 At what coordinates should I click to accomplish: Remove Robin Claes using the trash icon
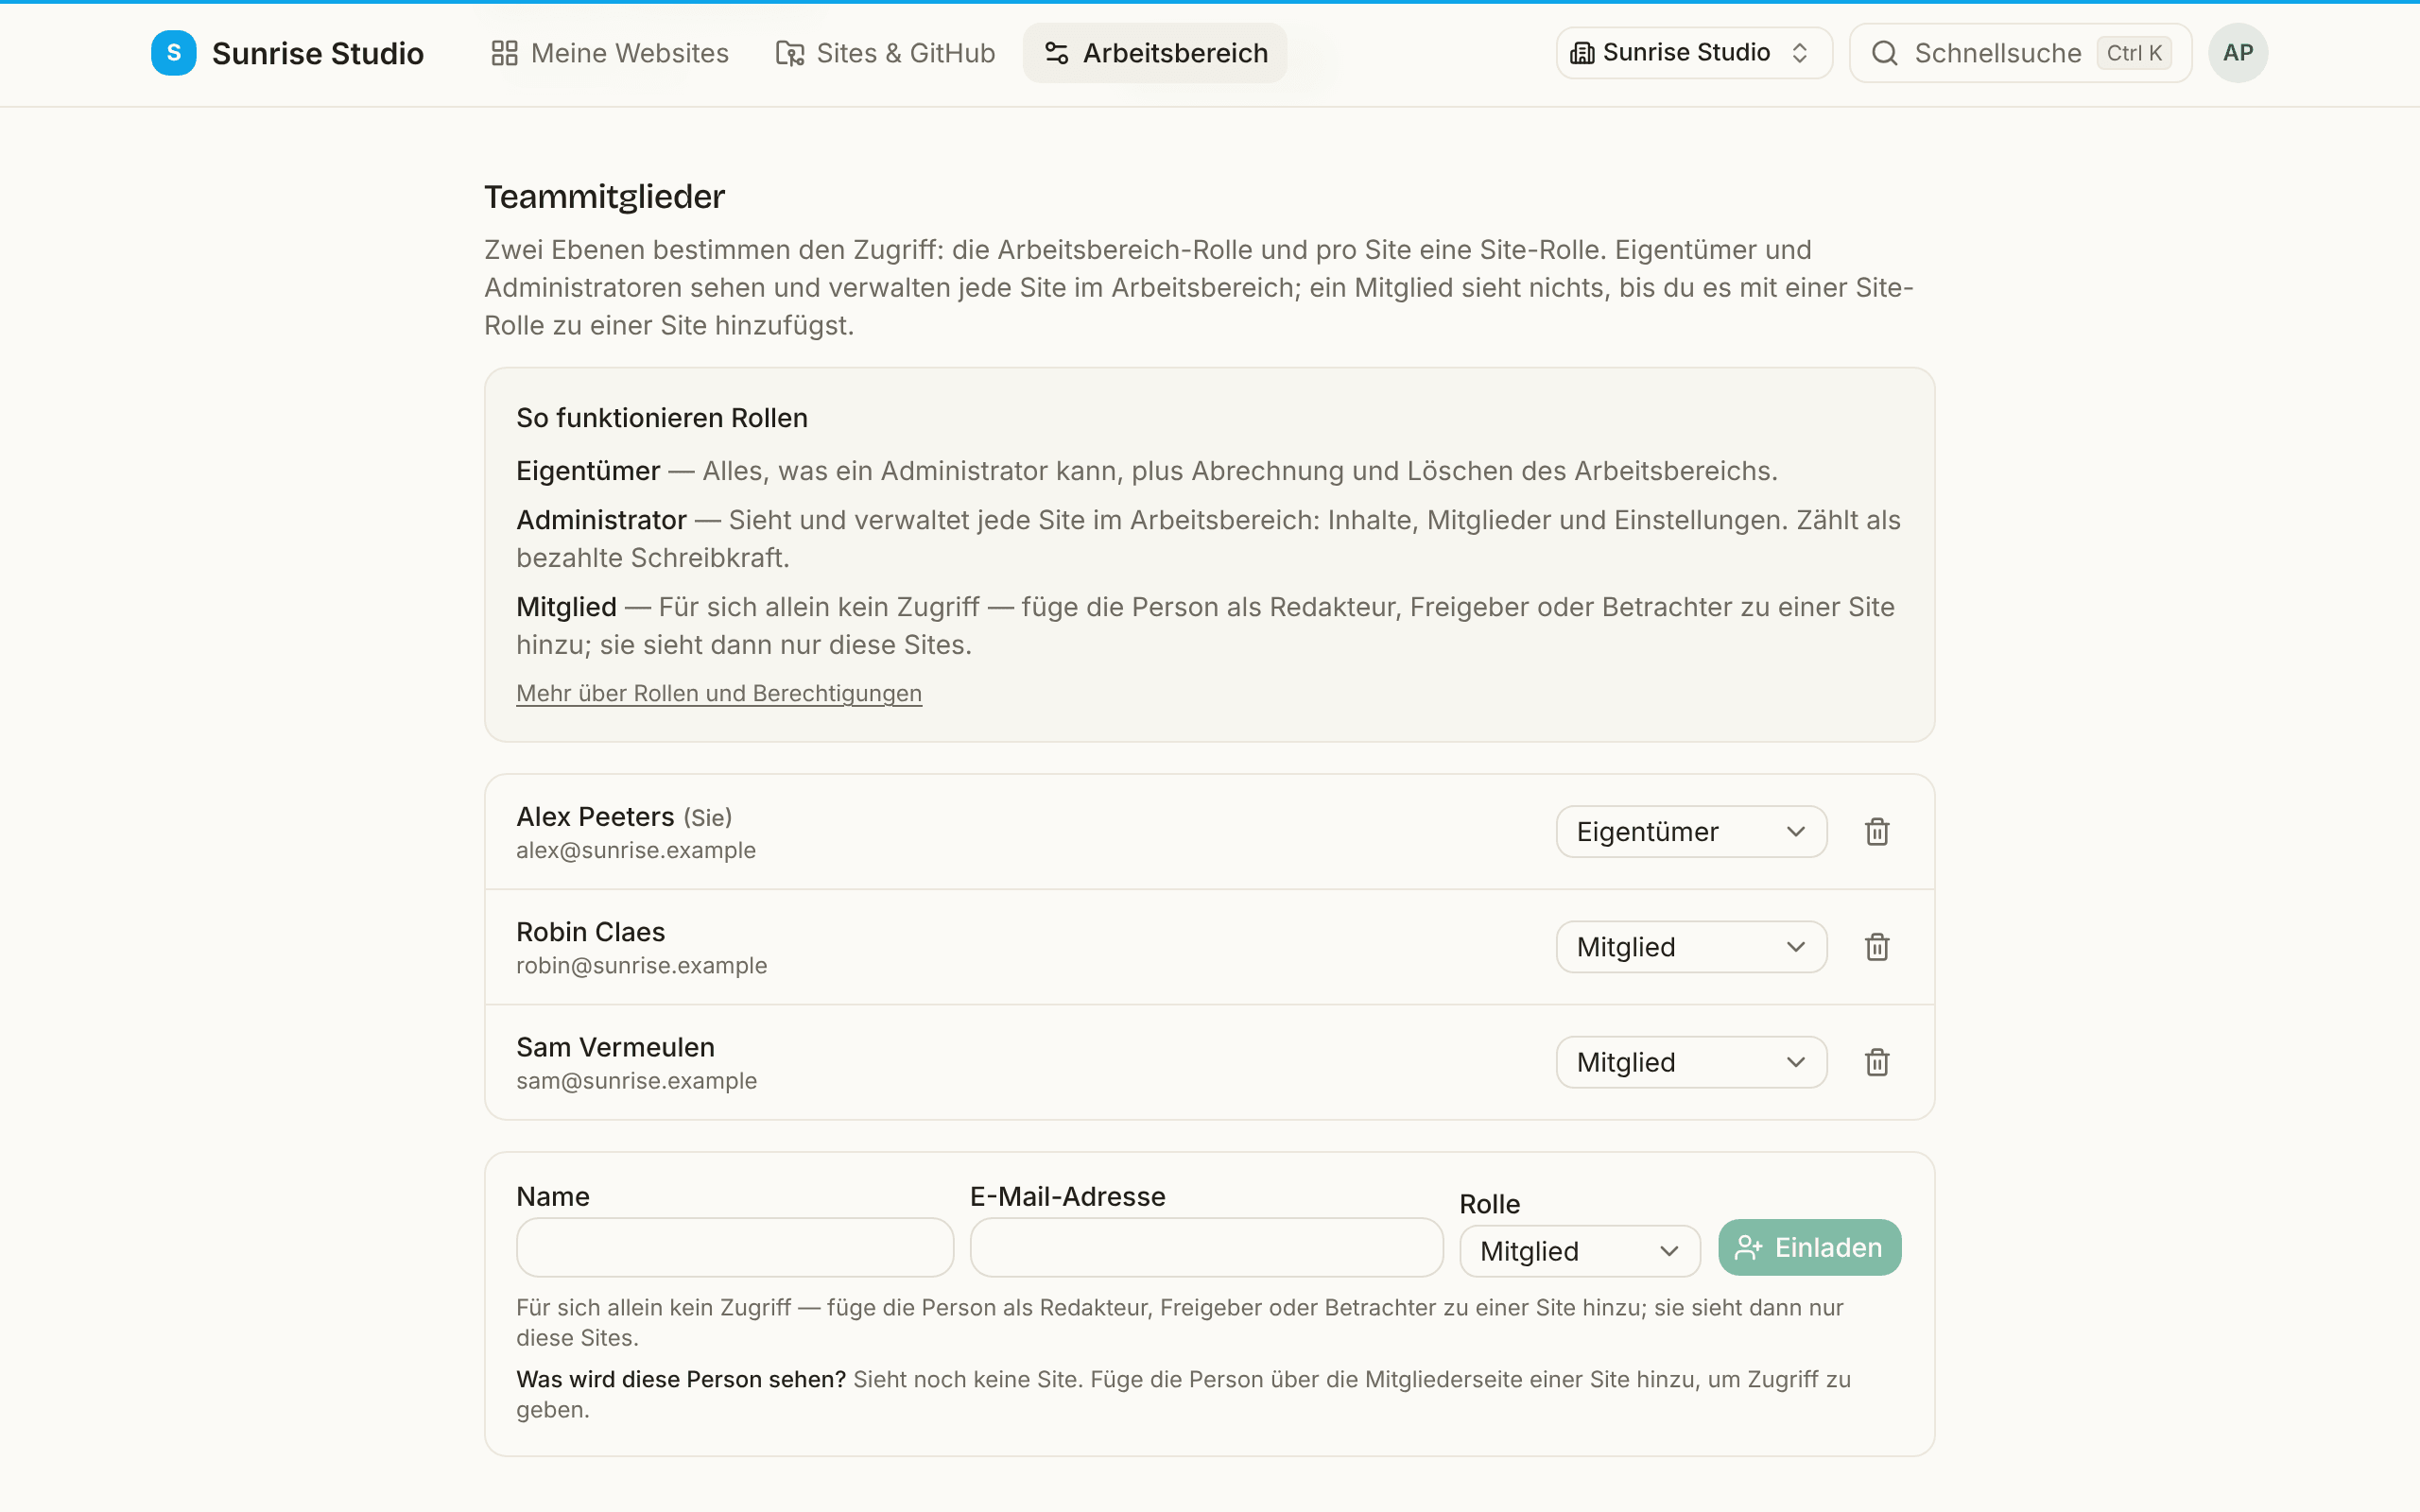pyautogui.click(x=1877, y=947)
